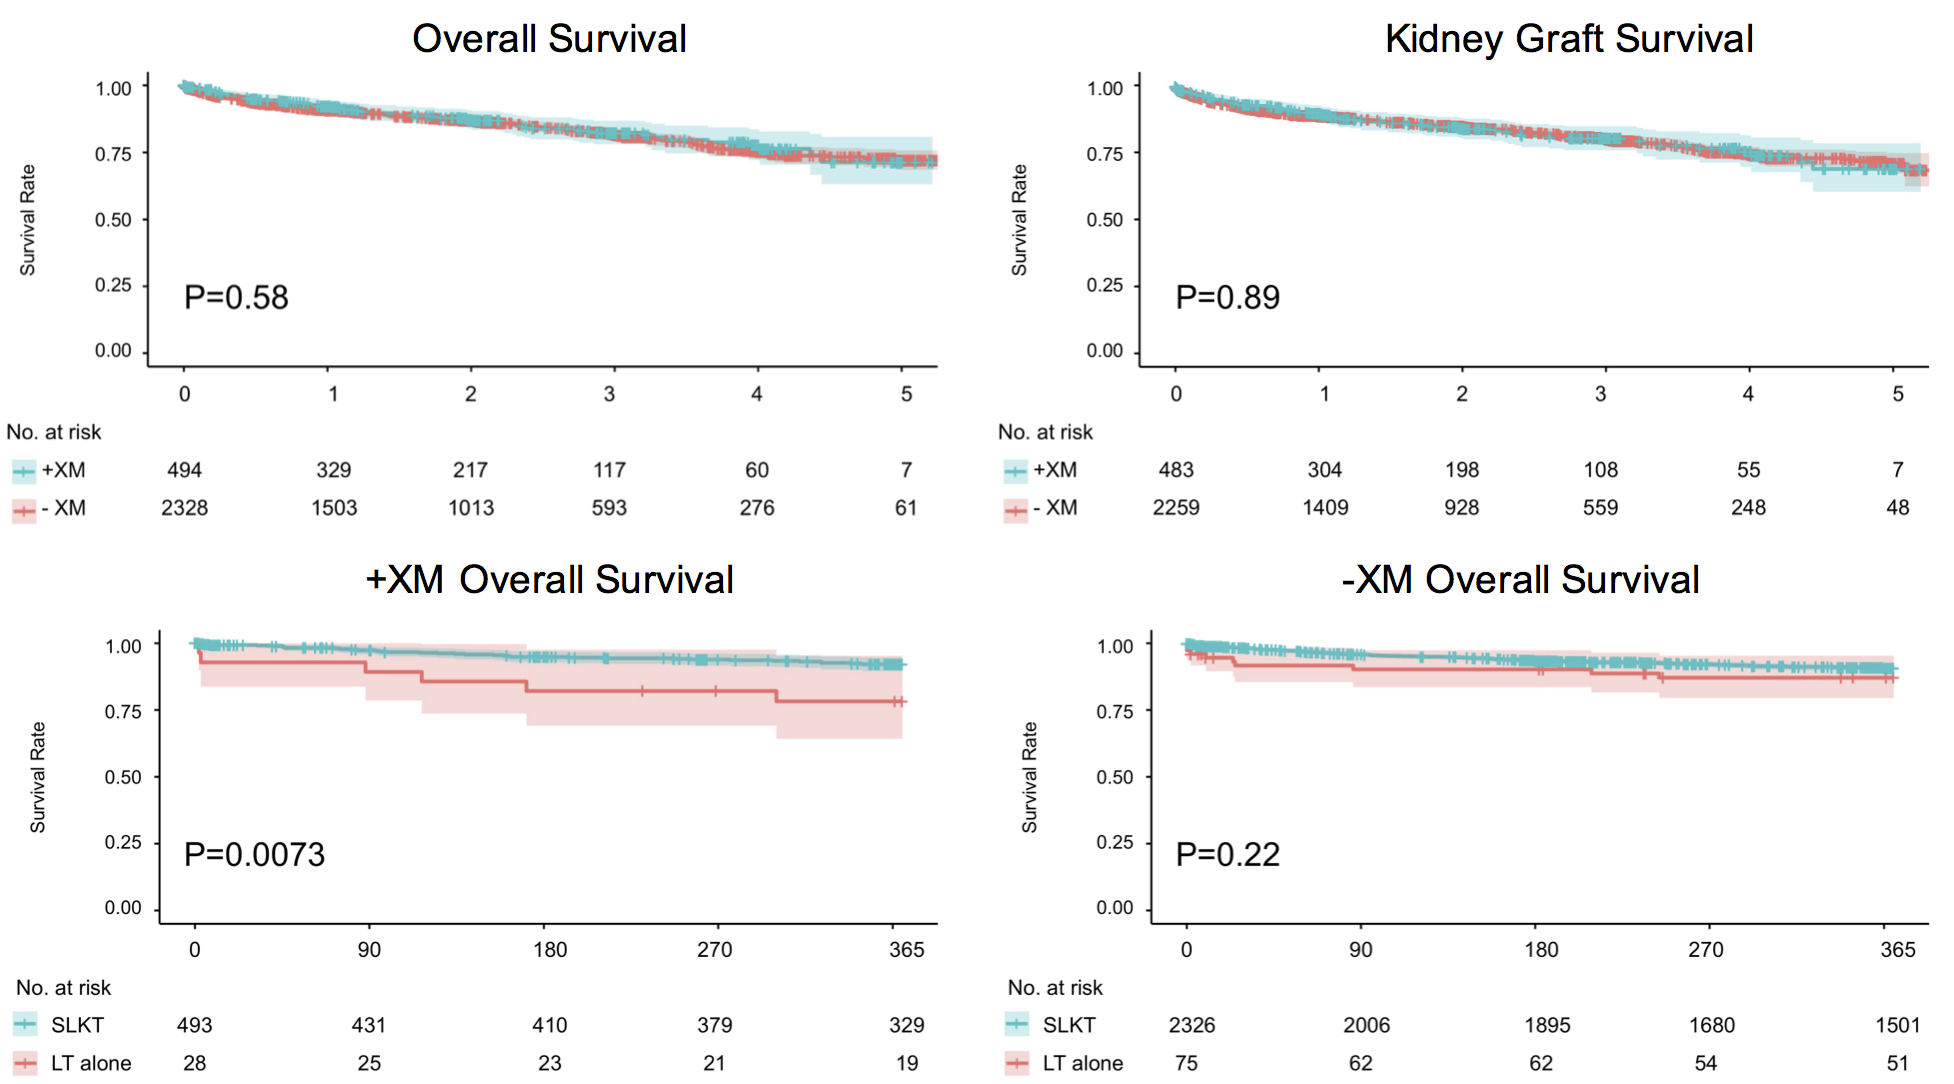Click the "+XM Overall Survival" chart title
The height and width of the screenshot is (1084, 1954).
pyautogui.click(x=549, y=580)
